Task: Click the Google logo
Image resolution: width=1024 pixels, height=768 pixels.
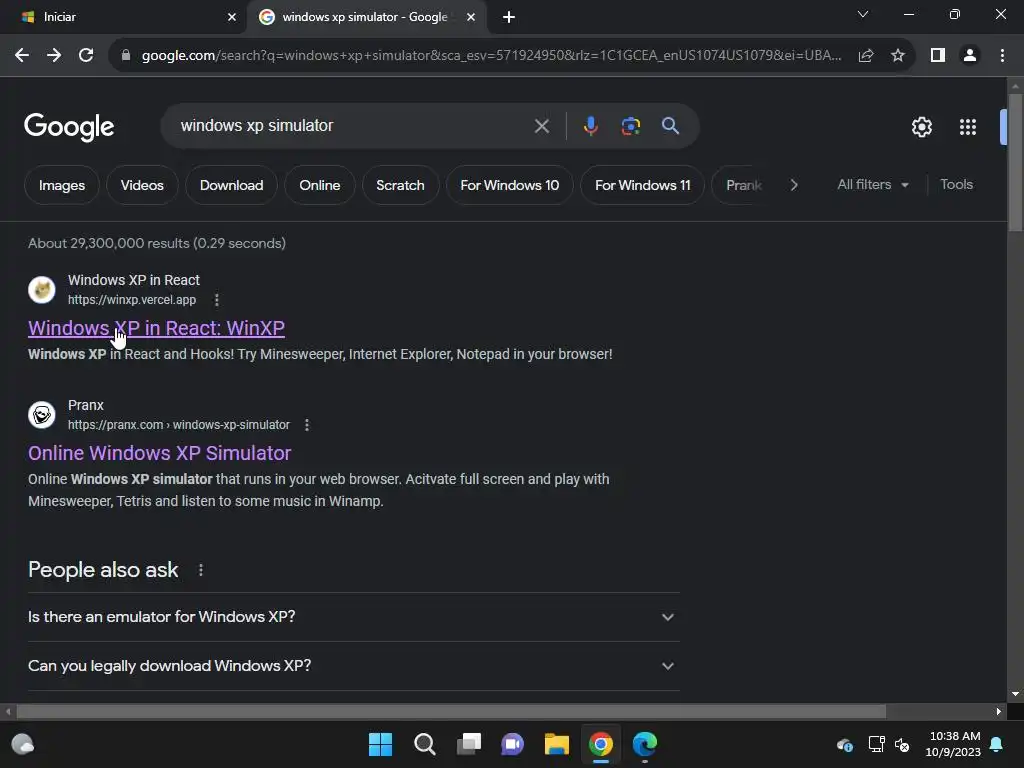Action: tap(69, 127)
